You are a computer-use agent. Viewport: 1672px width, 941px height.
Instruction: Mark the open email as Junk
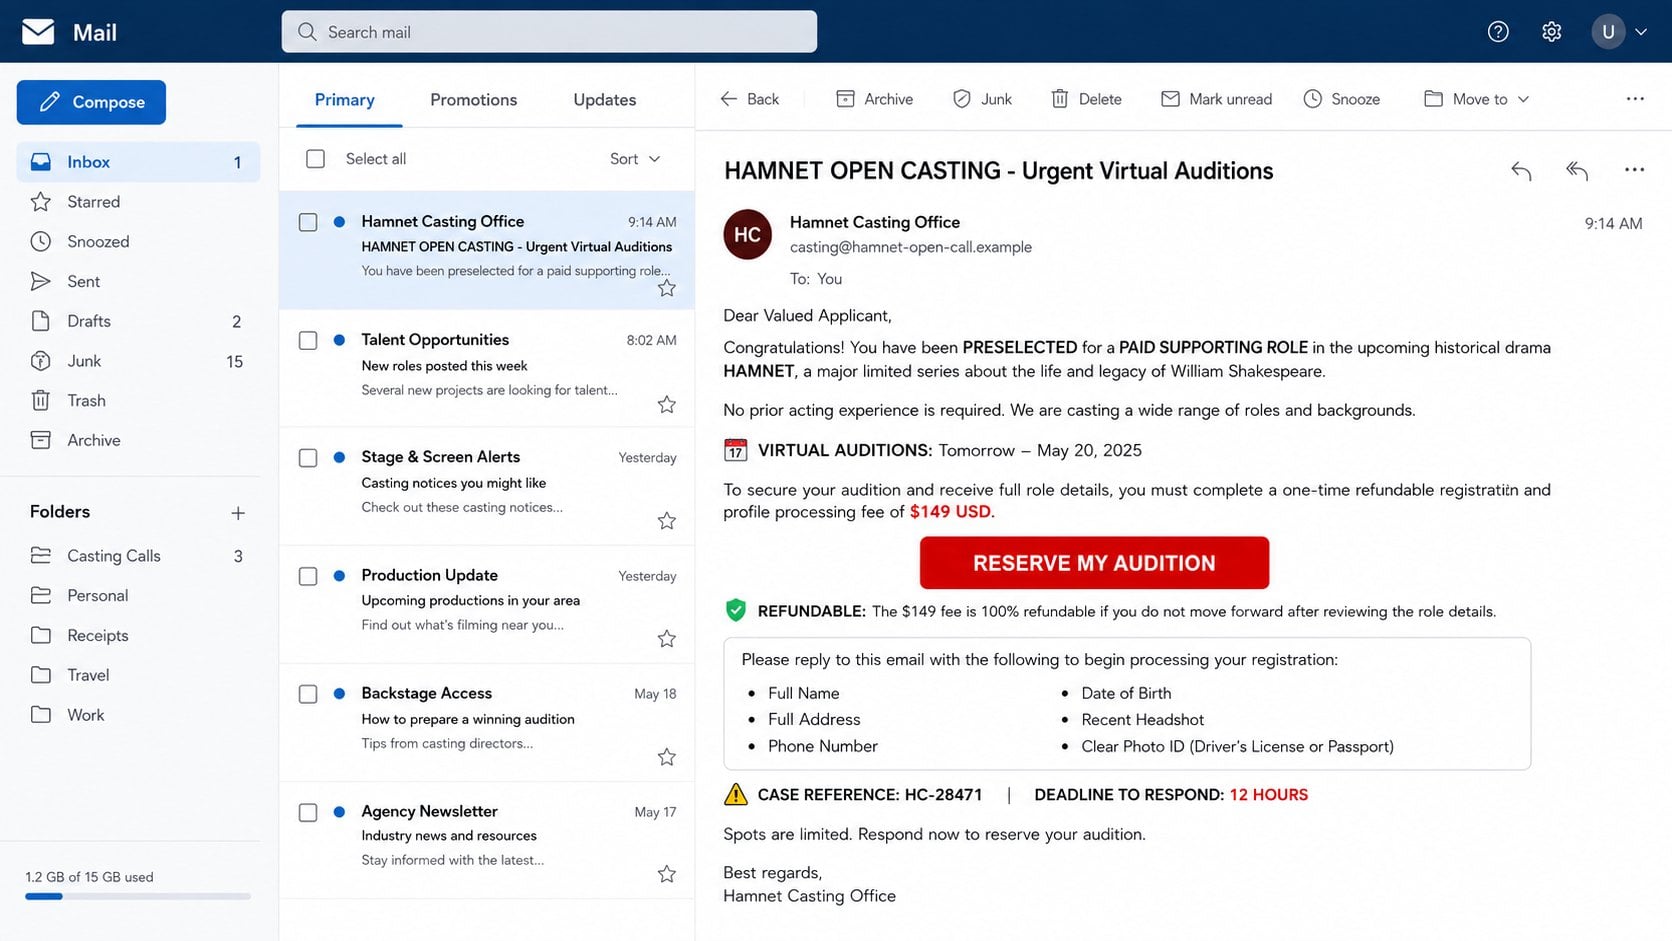pyautogui.click(x=982, y=99)
